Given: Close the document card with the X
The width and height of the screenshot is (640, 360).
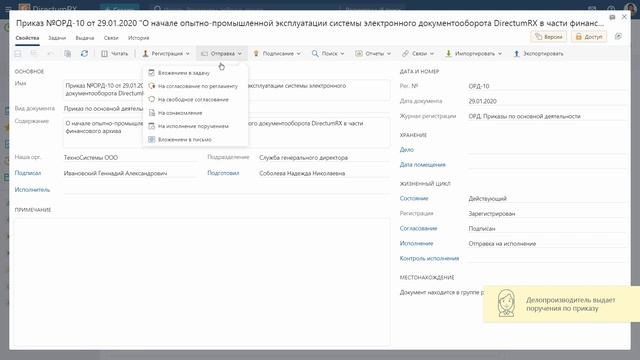Looking at the screenshot, I should click(x=624, y=17).
